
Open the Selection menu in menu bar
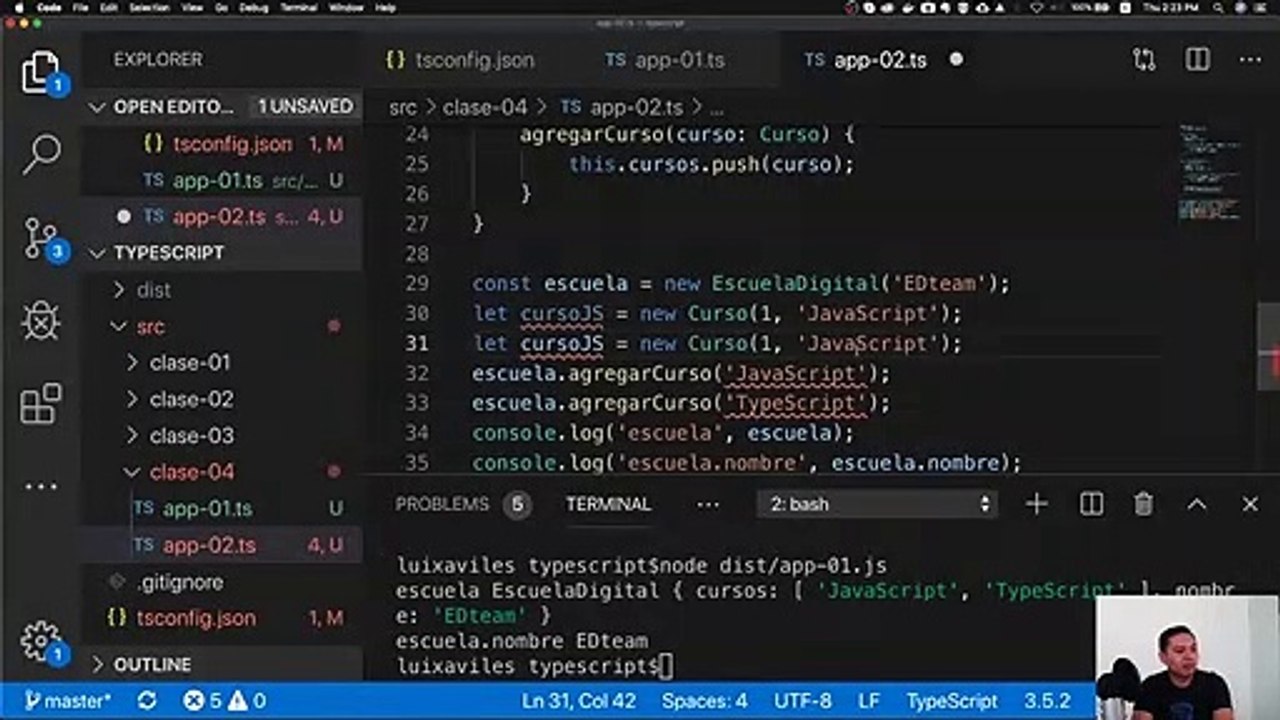pyautogui.click(x=147, y=7)
